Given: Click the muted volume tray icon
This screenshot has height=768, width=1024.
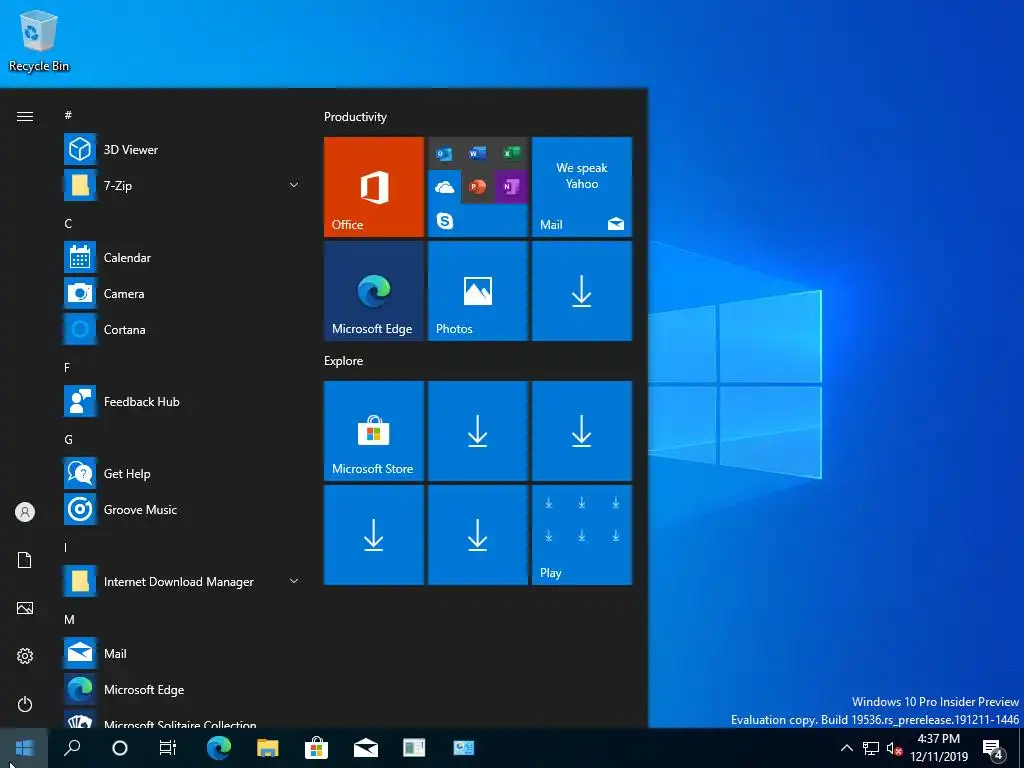Looking at the screenshot, I should click(x=894, y=748).
